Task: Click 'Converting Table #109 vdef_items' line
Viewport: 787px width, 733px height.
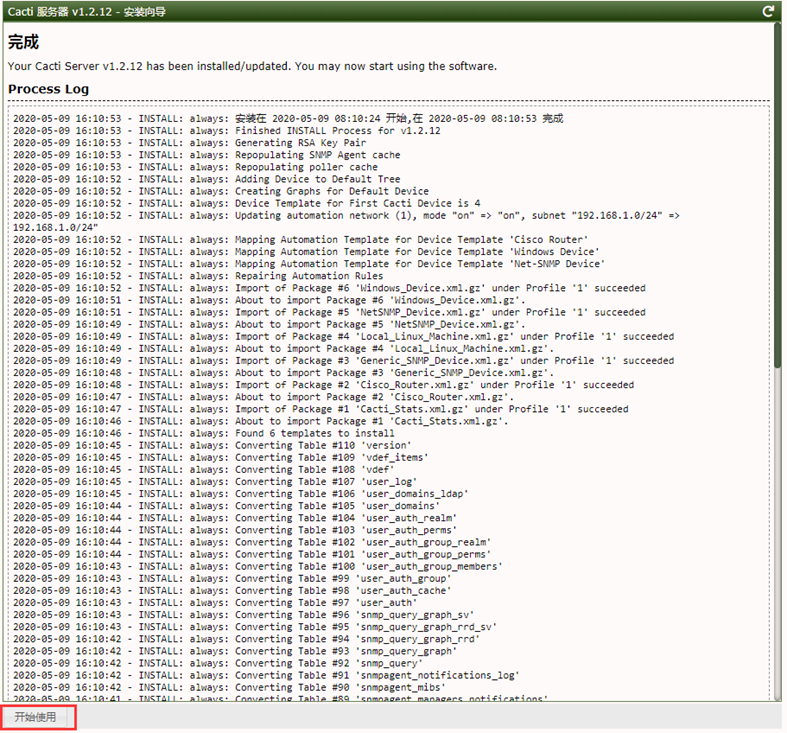Action: point(221,457)
